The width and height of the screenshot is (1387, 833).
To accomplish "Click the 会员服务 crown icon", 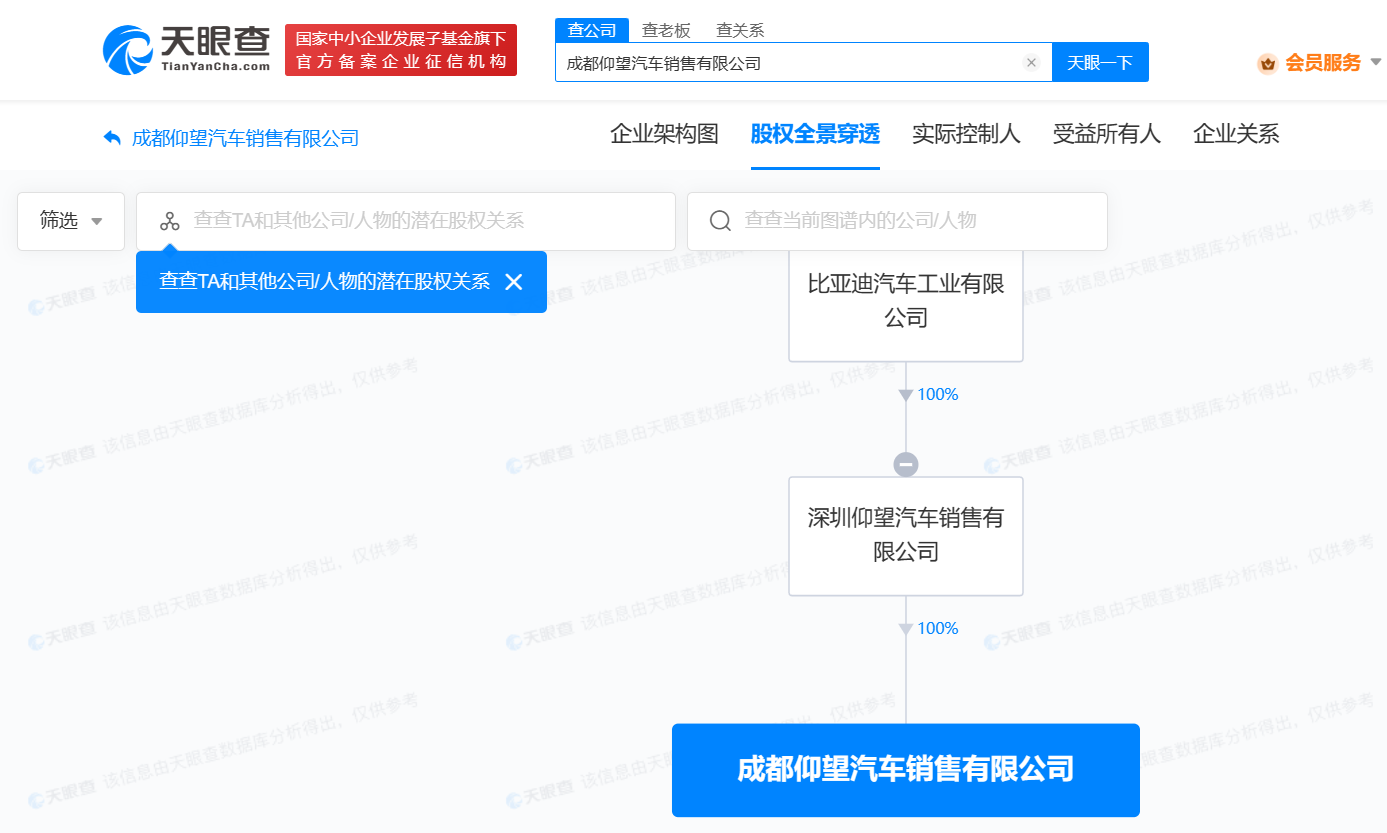I will click(1268, 64).
